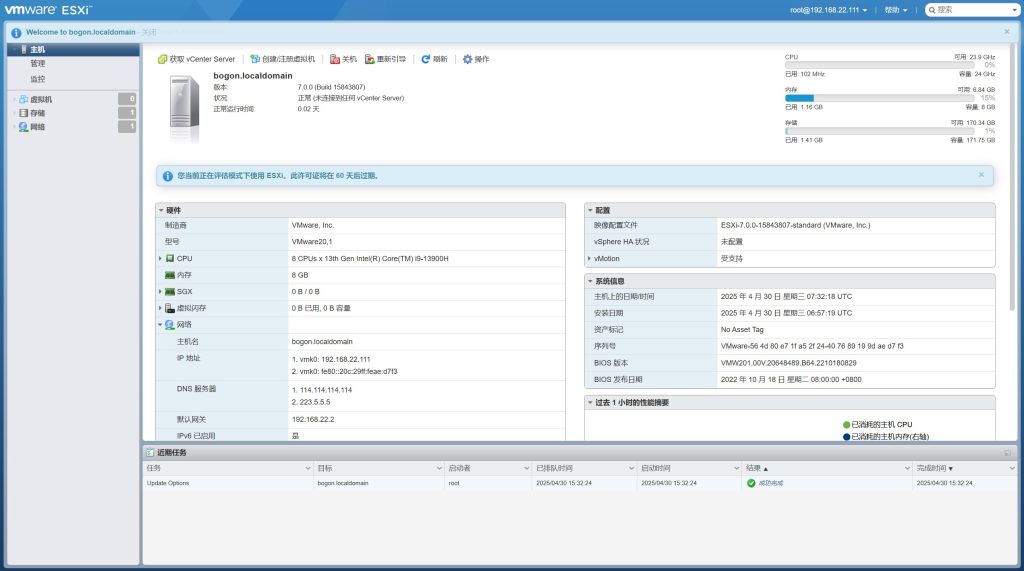Viewport: 1024px width, 571px height.
Task: Click the 虚拟机 icon in navigator
Action: [x=24, y=99]
